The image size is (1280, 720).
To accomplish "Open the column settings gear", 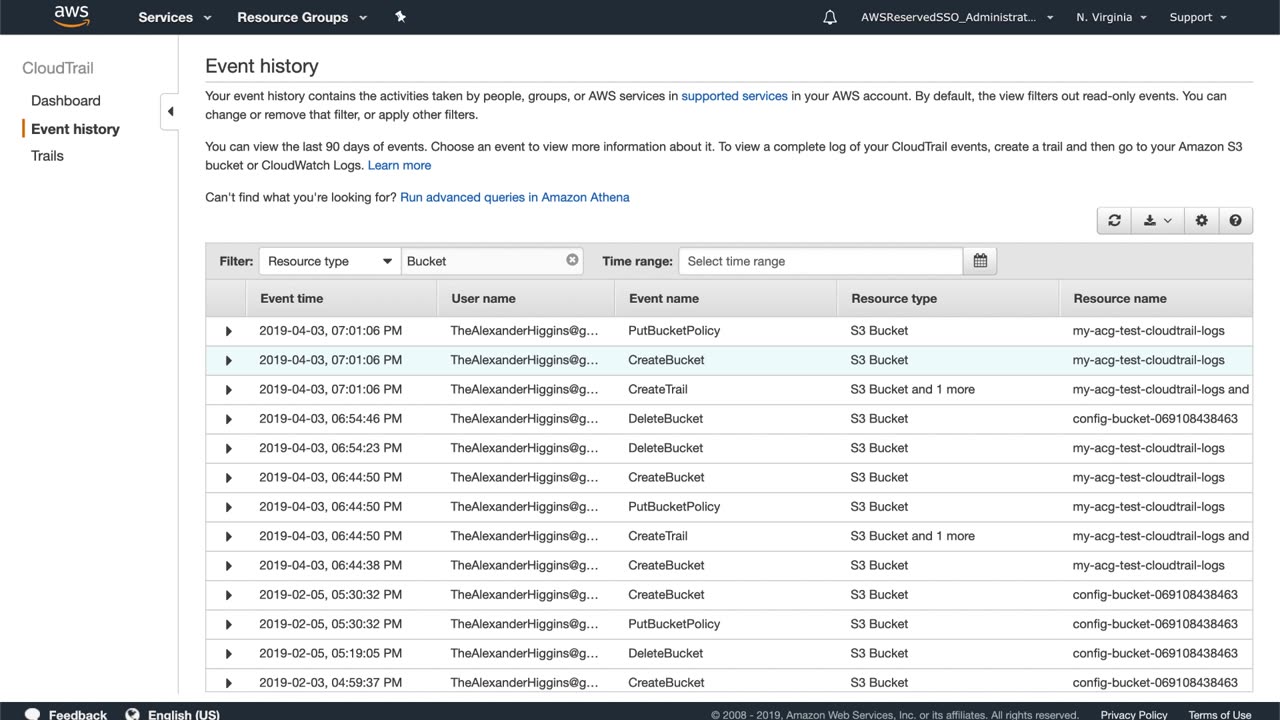I will click(1201, 221).
